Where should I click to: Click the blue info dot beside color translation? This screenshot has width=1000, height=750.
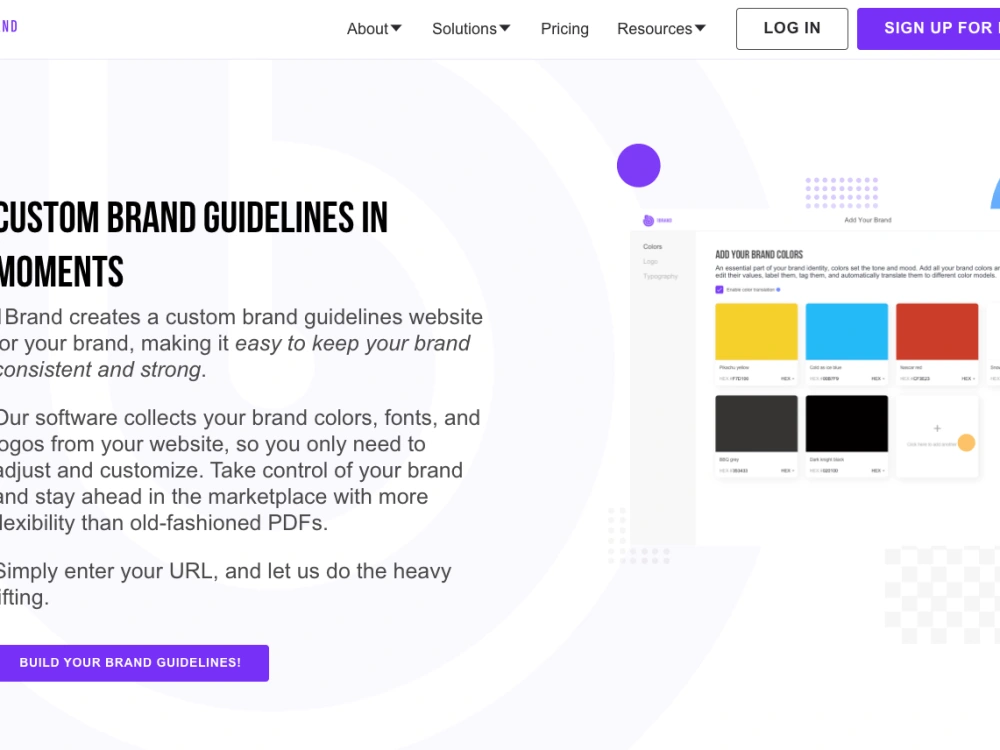[778, 290]
